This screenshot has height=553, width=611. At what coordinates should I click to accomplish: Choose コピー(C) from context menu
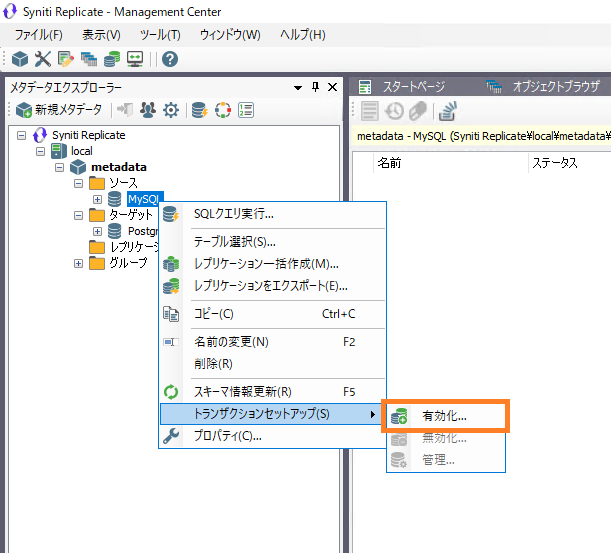[273, 314]
